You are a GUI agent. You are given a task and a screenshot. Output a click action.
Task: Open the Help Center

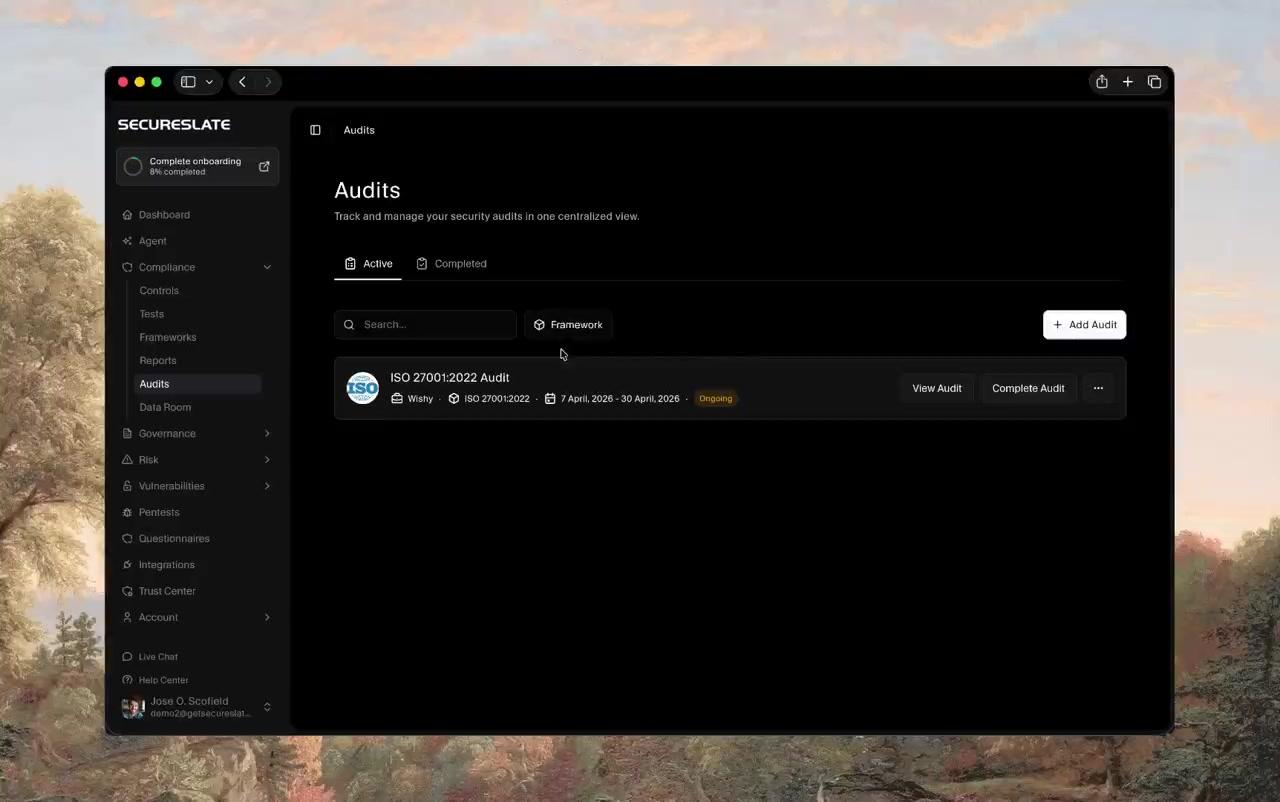[163, 680]
